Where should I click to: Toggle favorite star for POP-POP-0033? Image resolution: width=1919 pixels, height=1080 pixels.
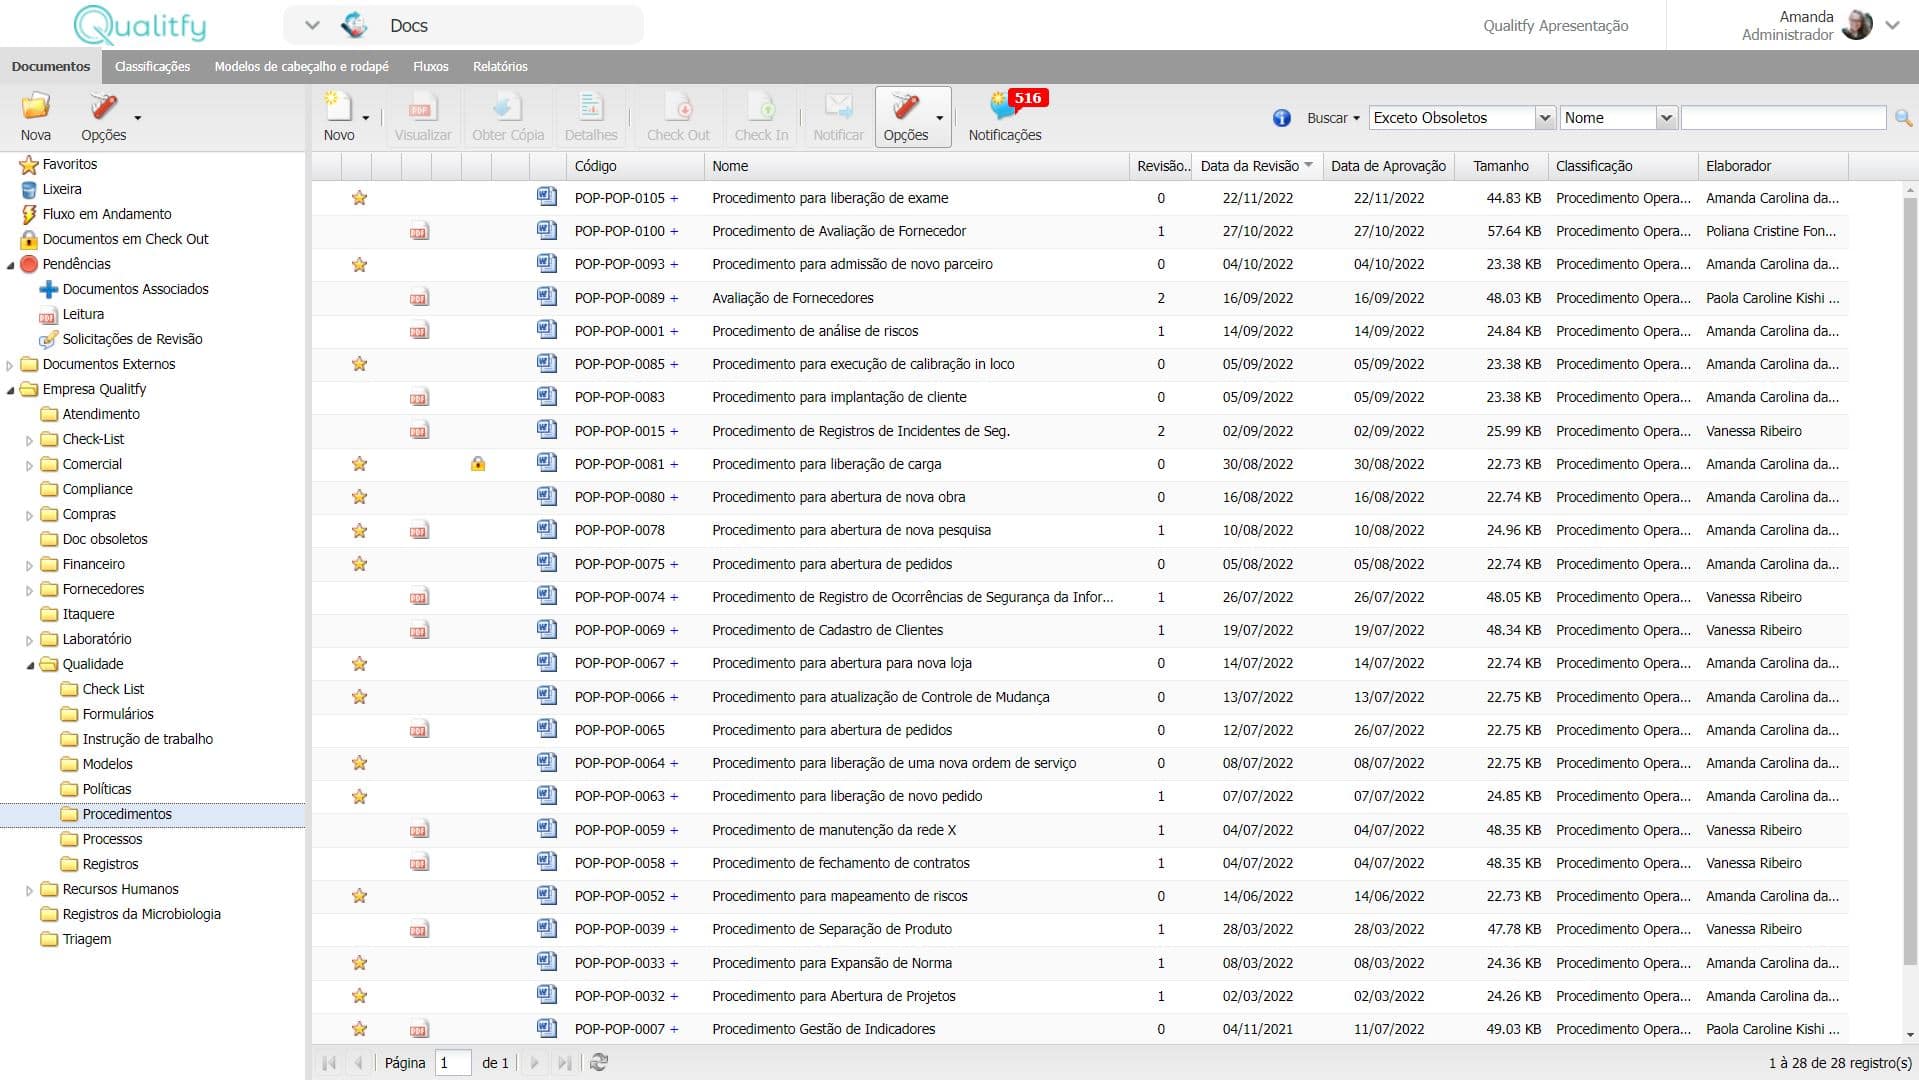359,963
